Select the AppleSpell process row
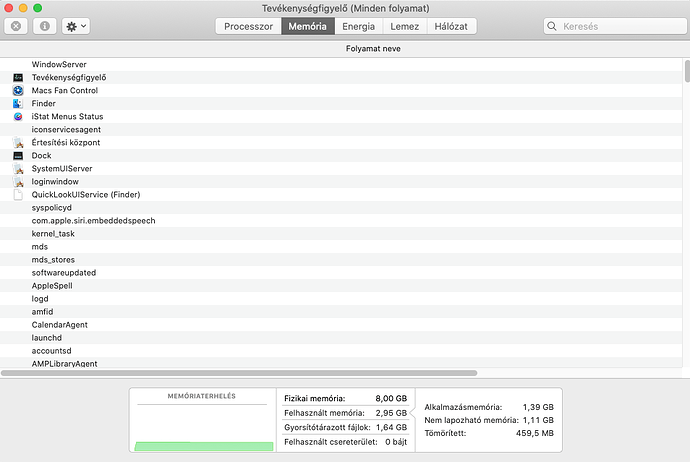The width and height of the screenshot is (690, 462). 341,286
